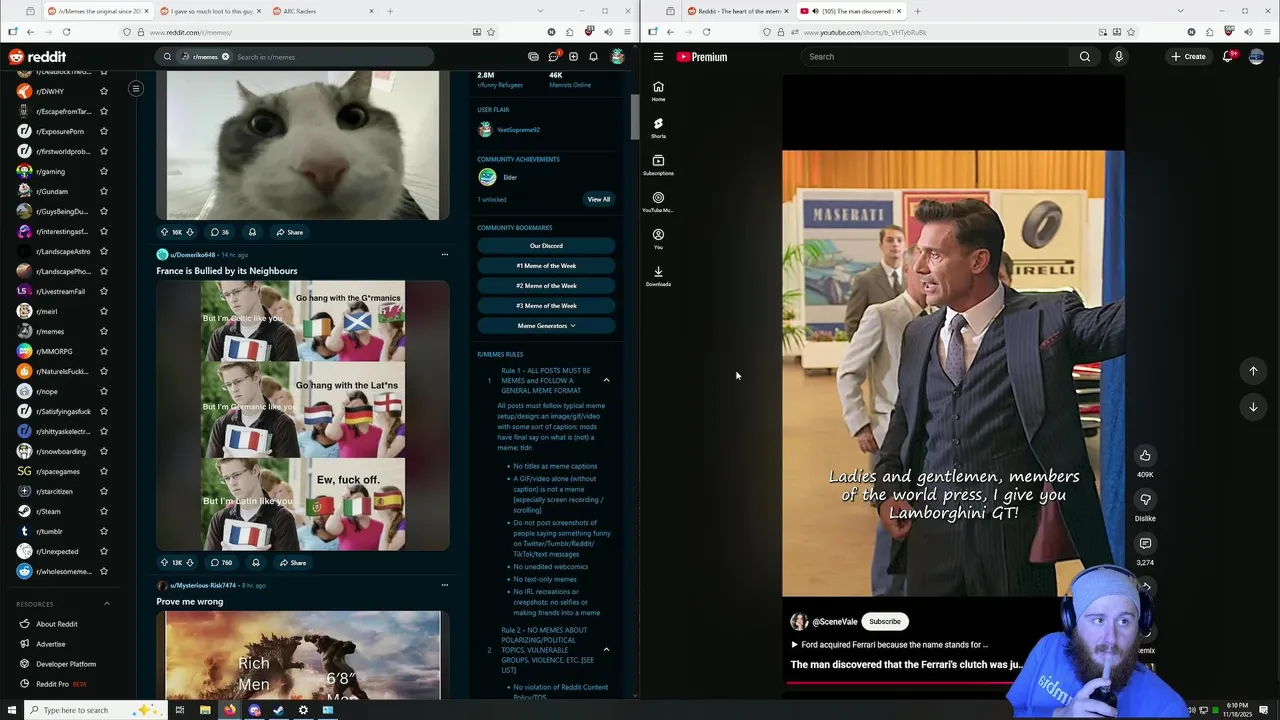The image size is (1280, 720).
Task: Expand Meme Generators bookmark dropdown
Action: [546, 326]
